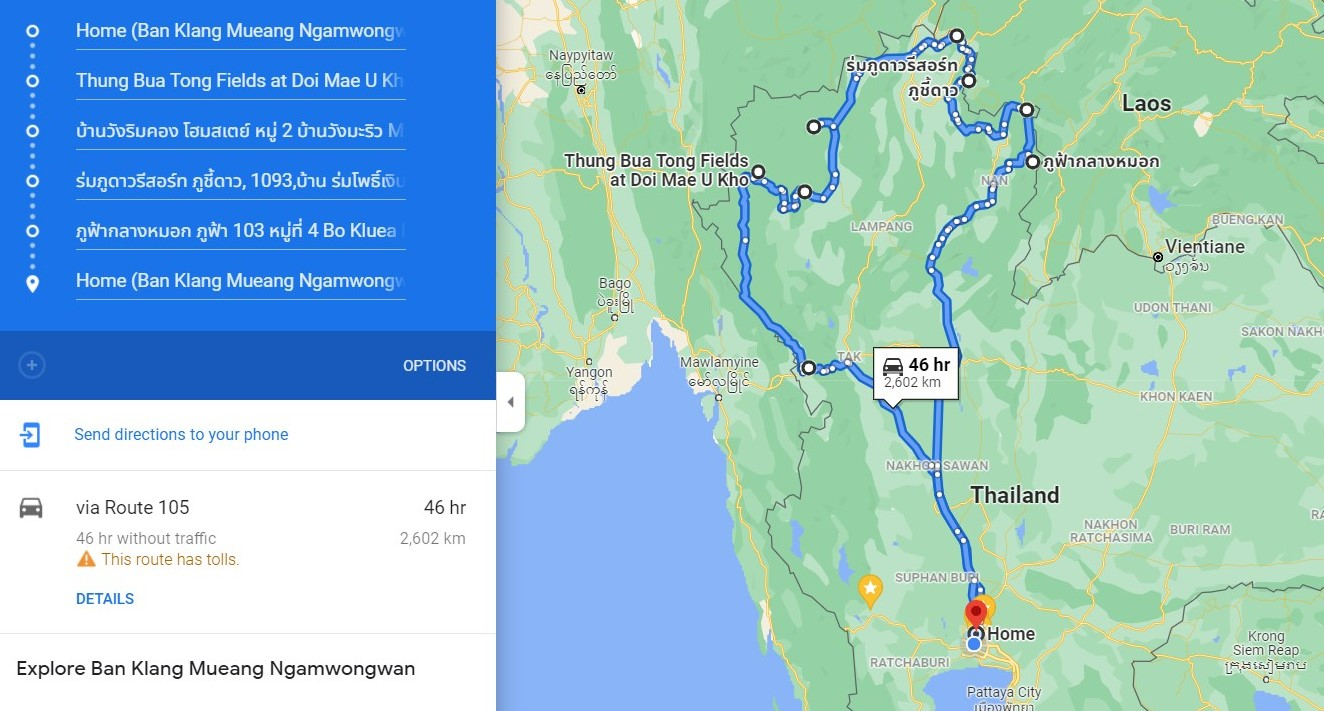Click Send directions to your phone link
Viewport: 1324px width, 711px height.
[181, 435]
